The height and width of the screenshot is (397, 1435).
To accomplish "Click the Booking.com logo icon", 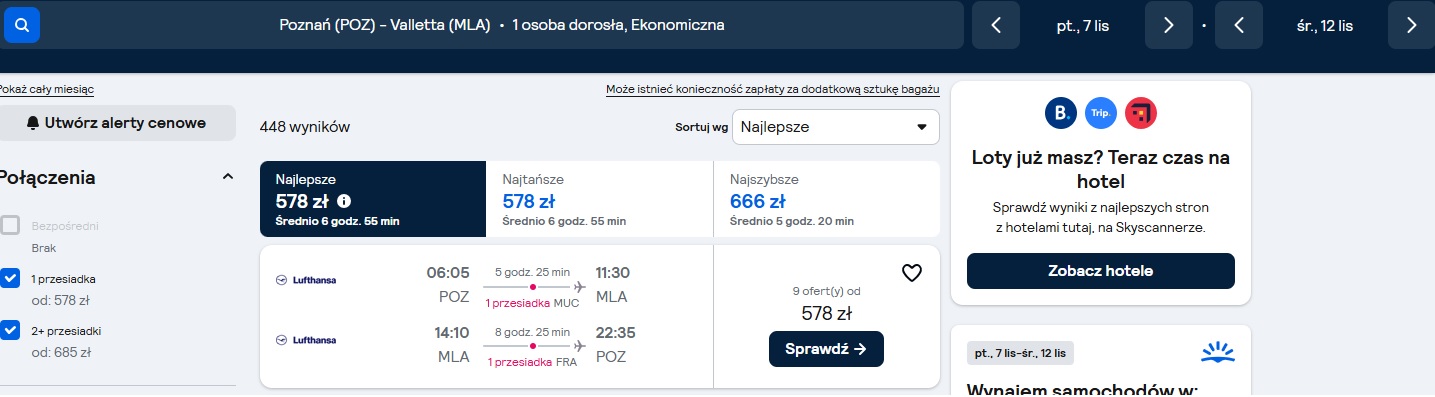I will tap(1061, 113).
